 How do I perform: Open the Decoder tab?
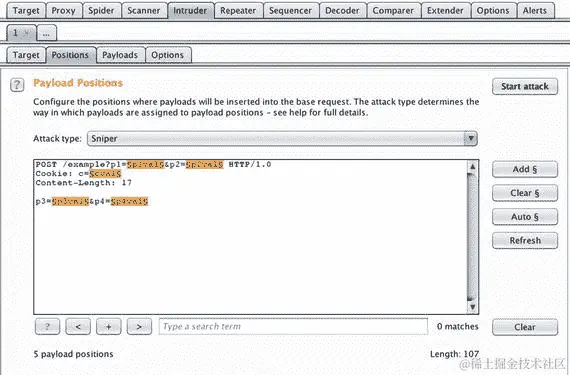tap(342, 11)
